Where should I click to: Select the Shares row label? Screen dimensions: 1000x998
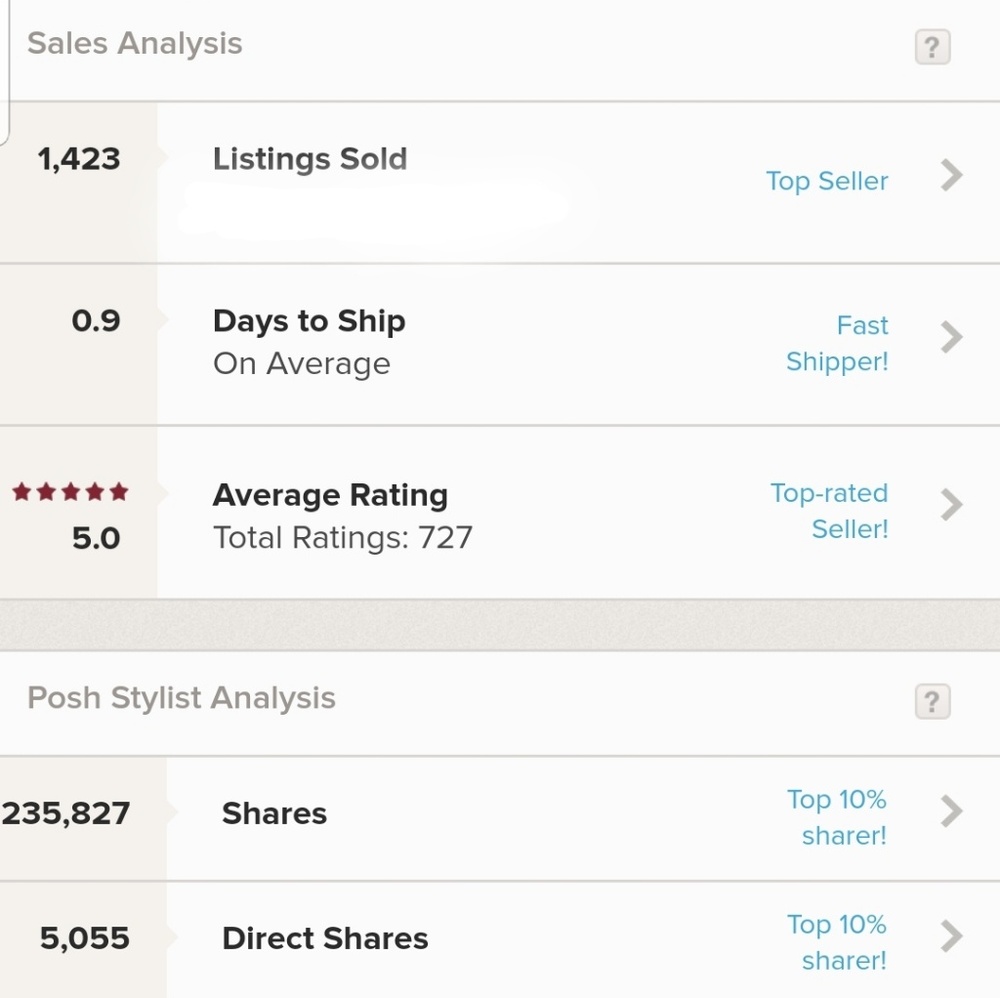(274, 813)
